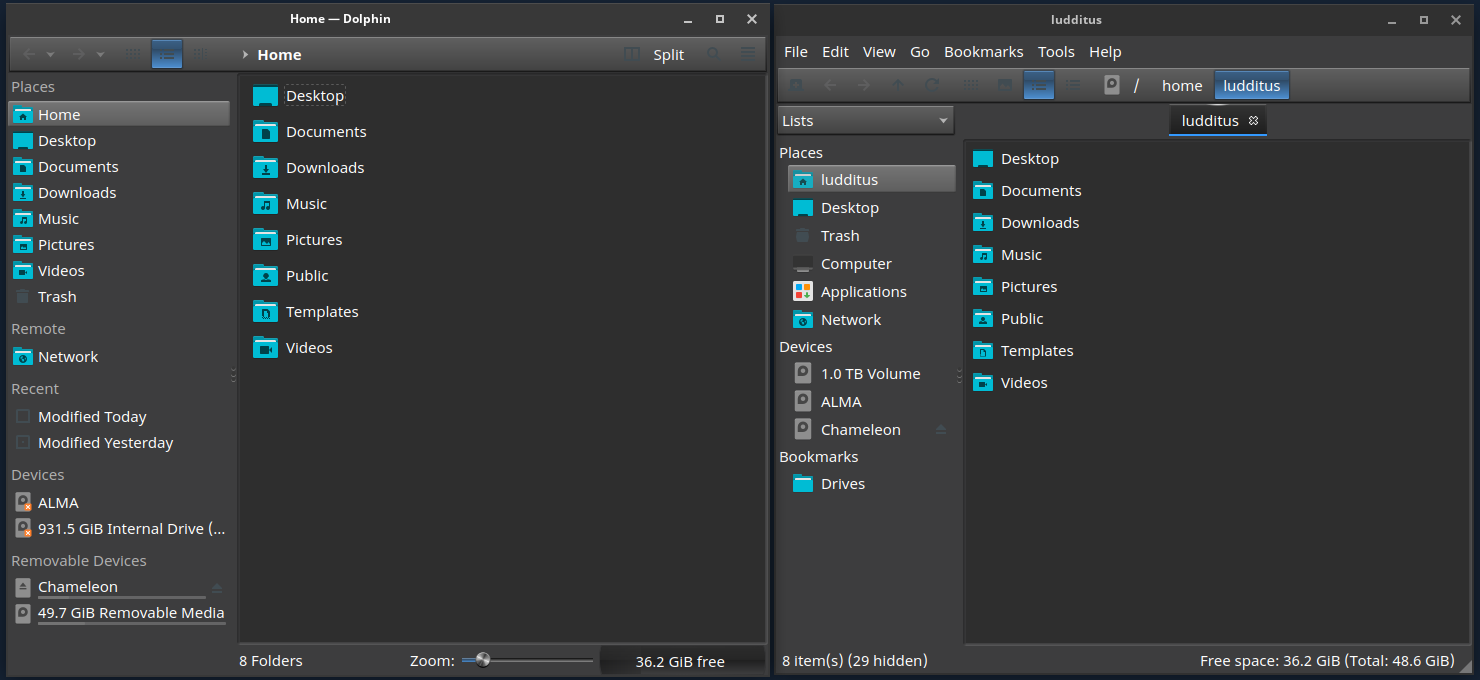Expand breadcrumb arrow before Home in Dolphin

(245, 55)
